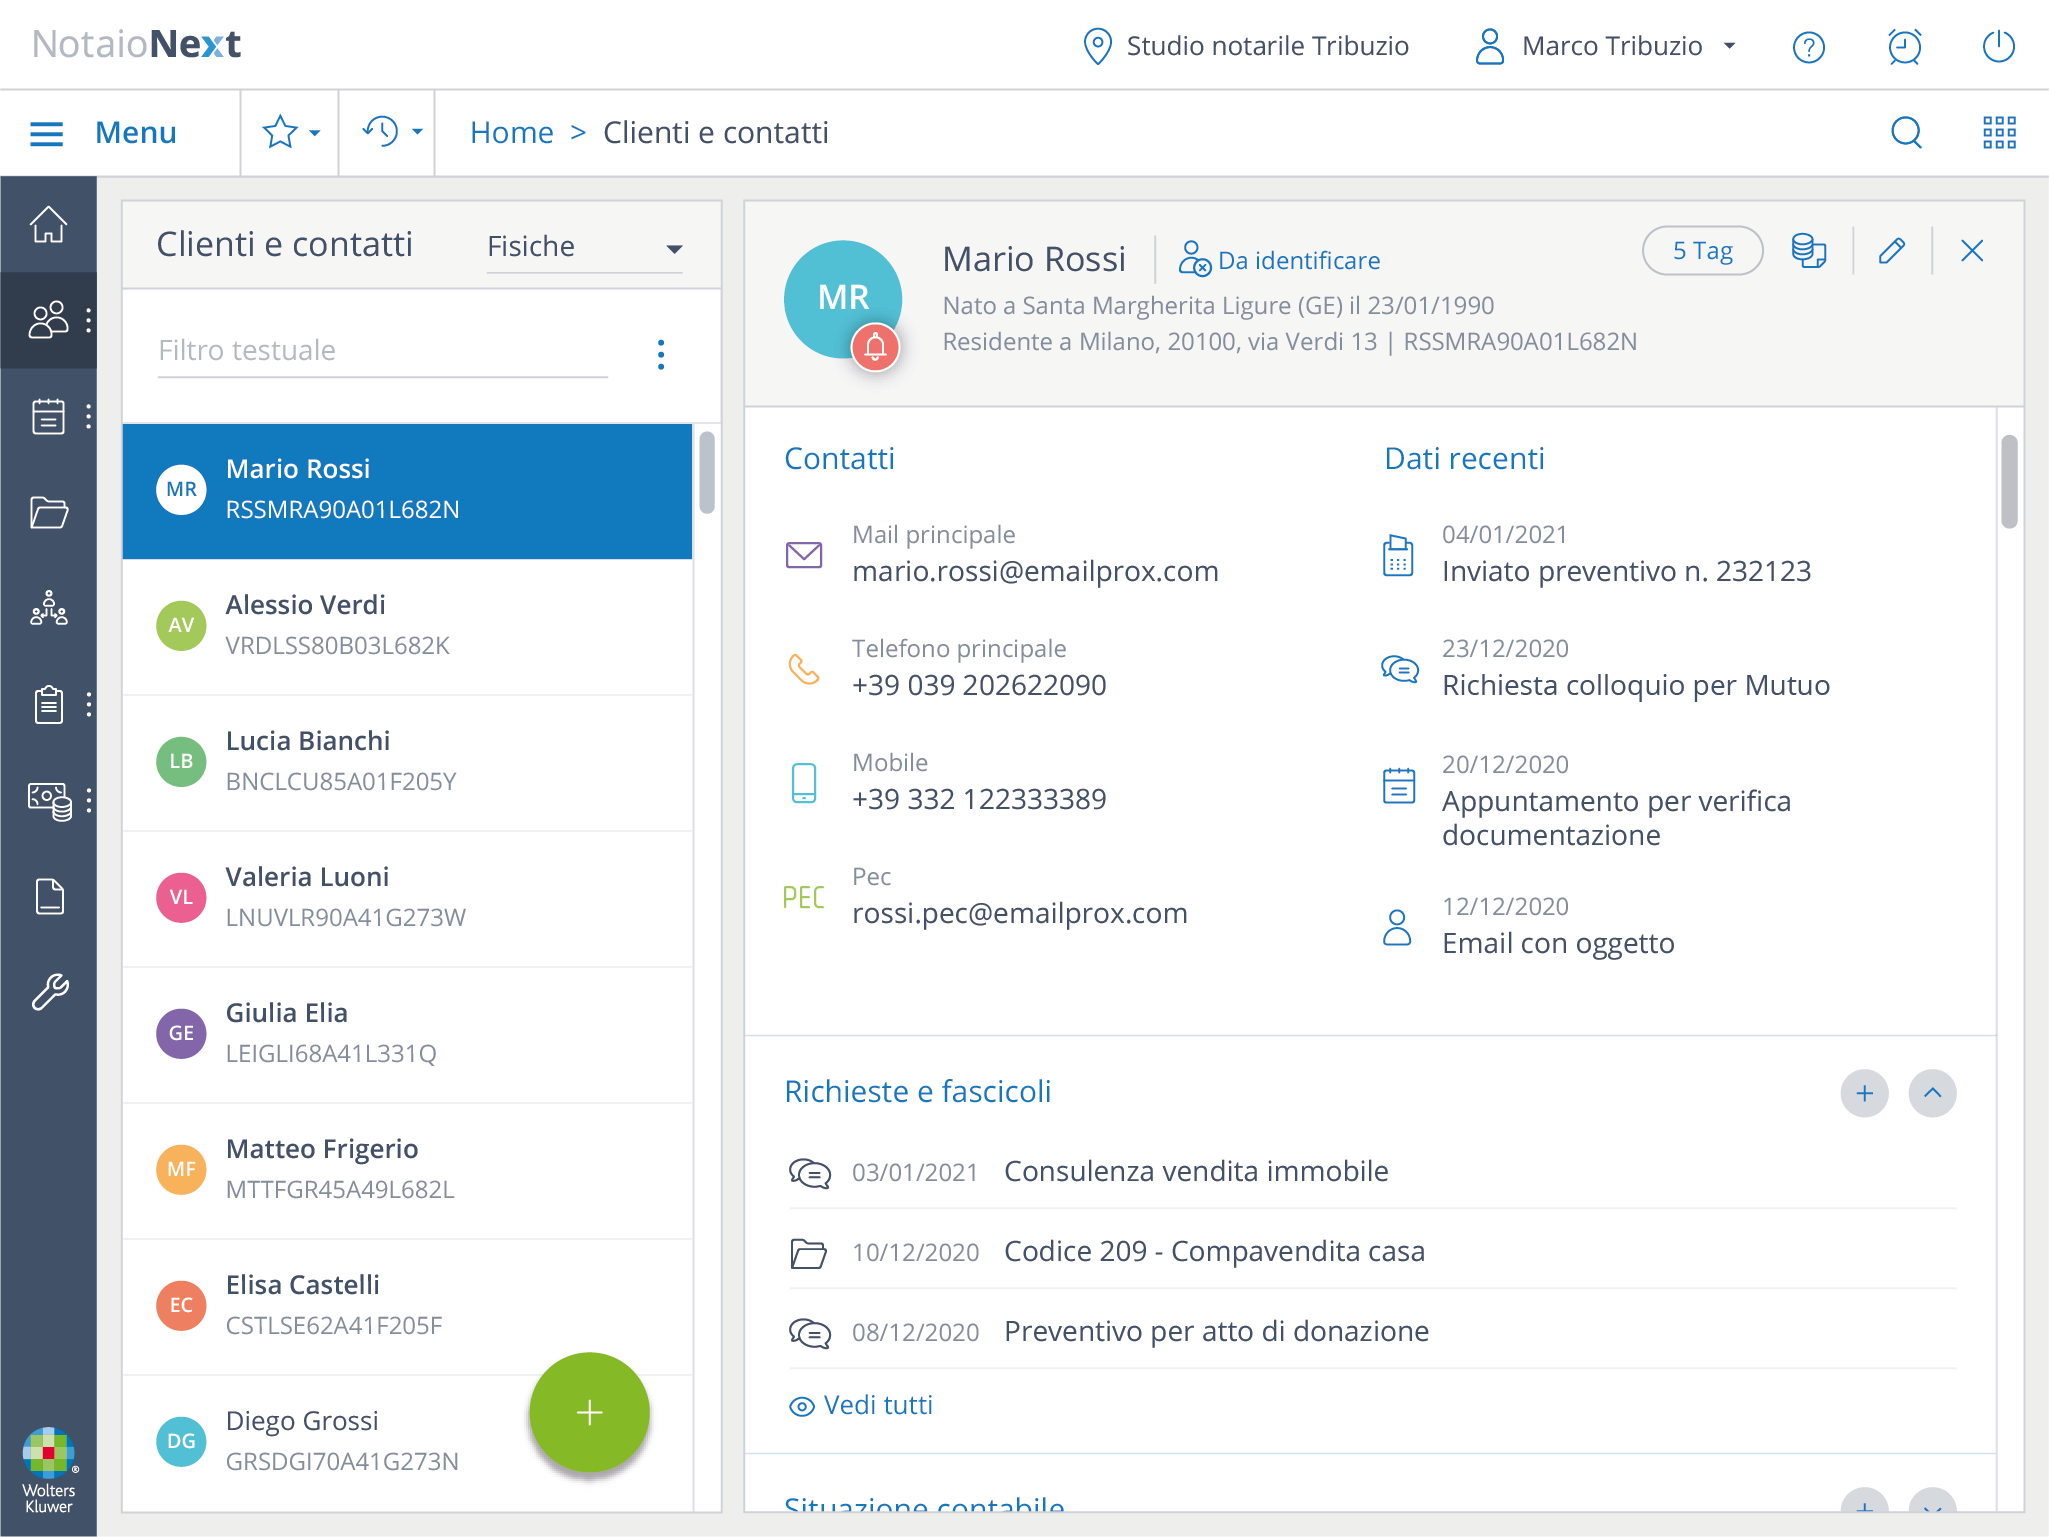Click the pencil edit icon for Mario Rossi
2049x1537 pixels.
click(x=1891, y=251)
